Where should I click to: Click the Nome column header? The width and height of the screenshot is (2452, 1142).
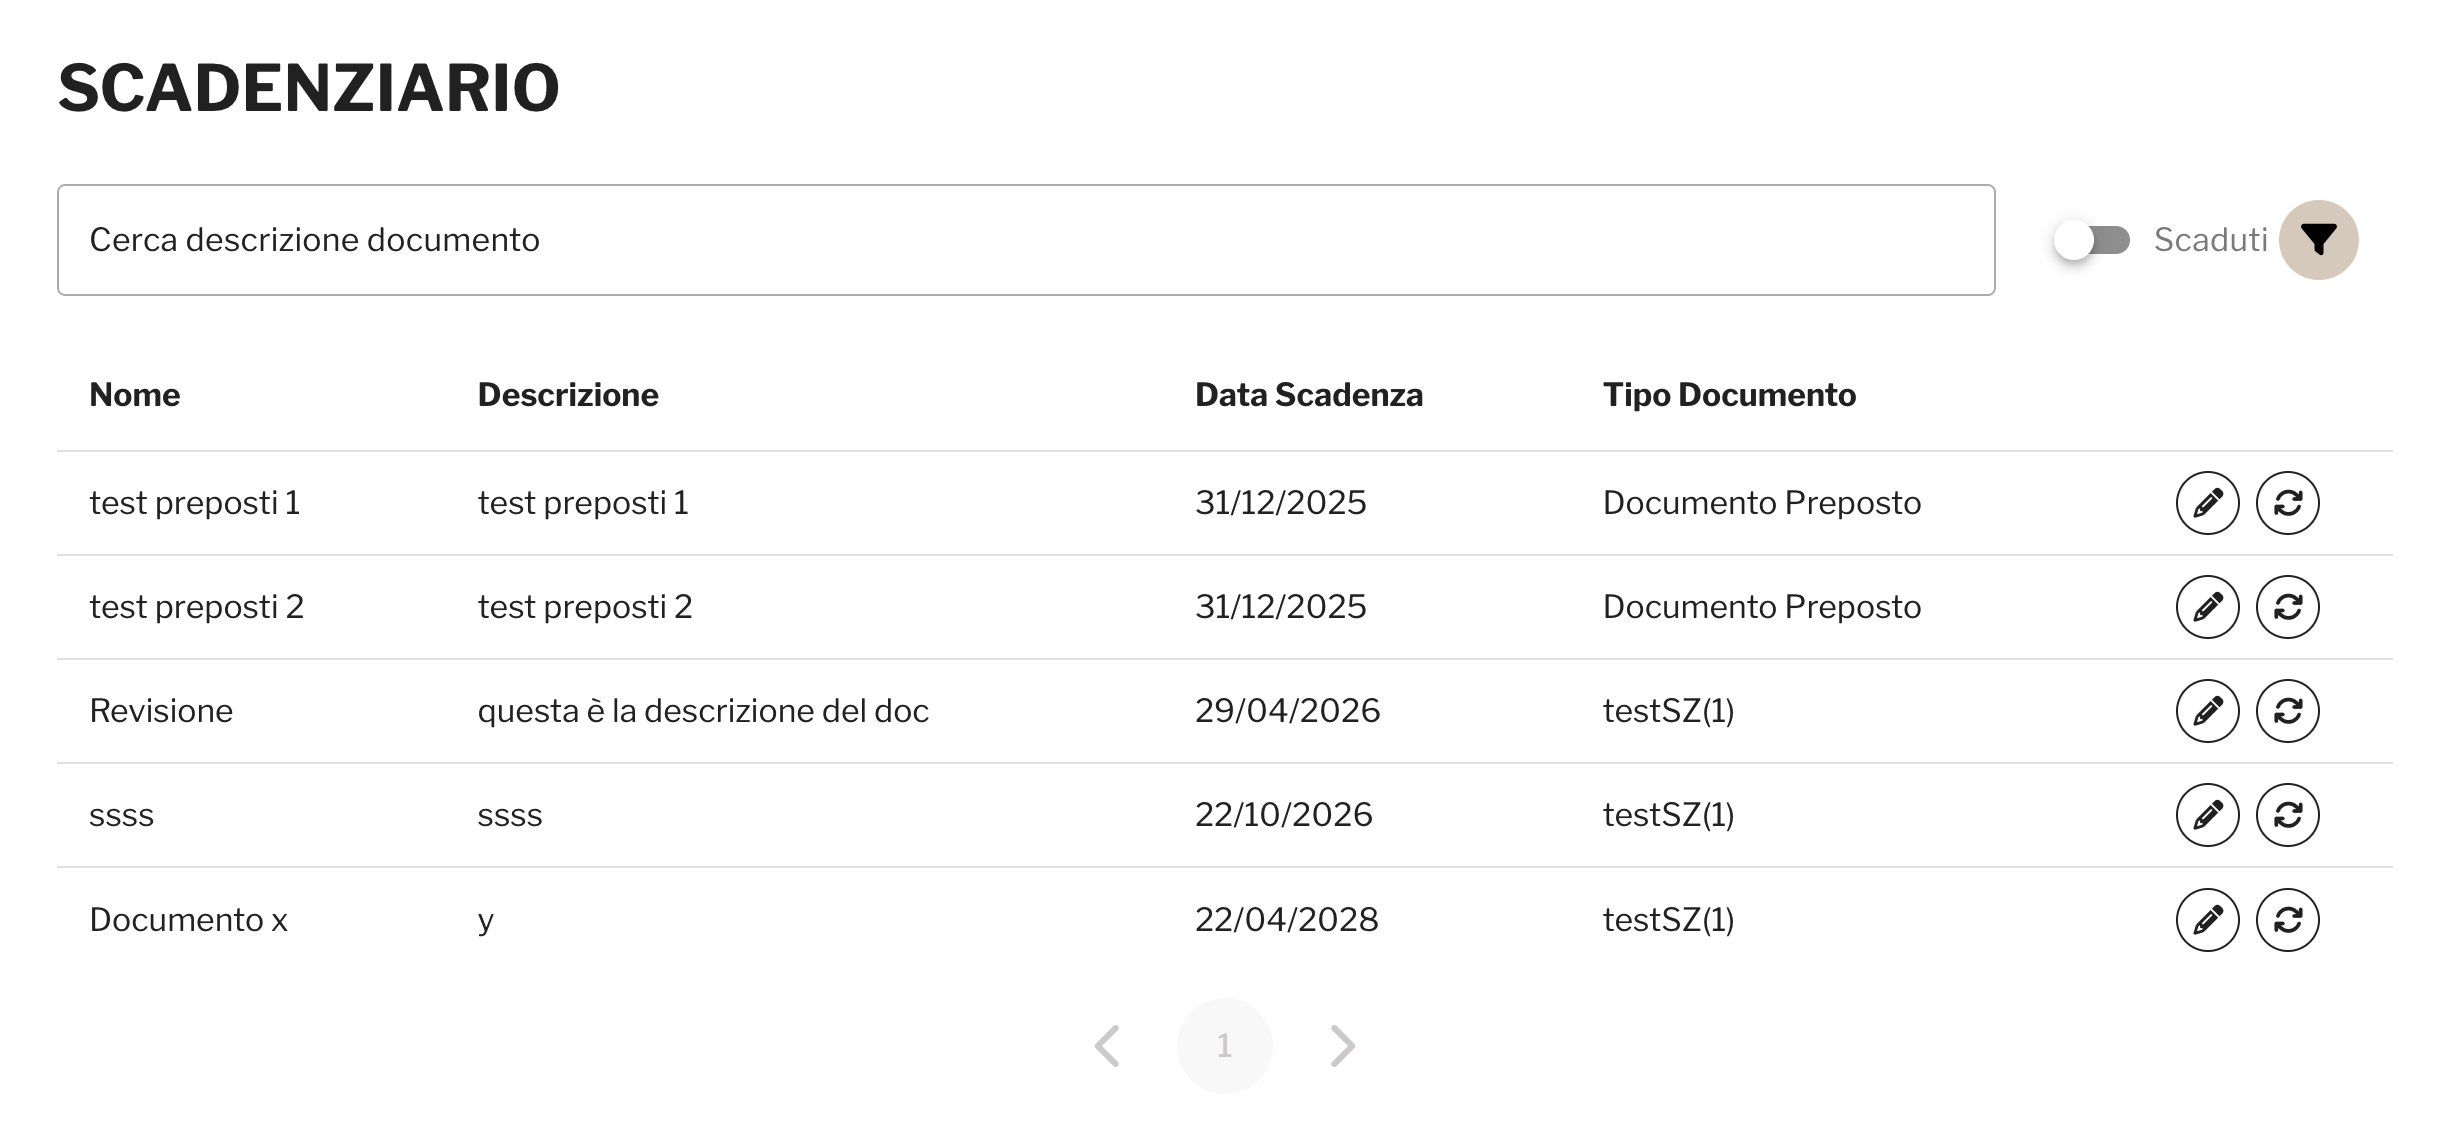(x=135, y=395)
